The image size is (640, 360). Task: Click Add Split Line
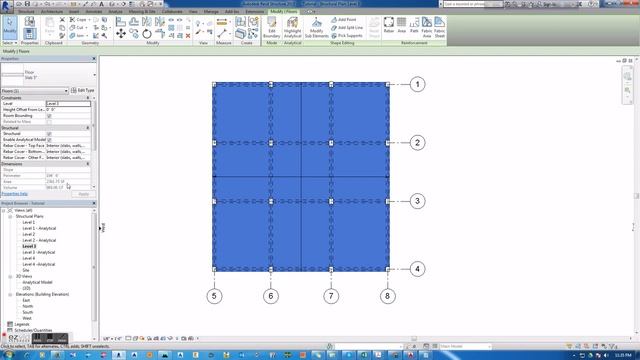point(347,28)
